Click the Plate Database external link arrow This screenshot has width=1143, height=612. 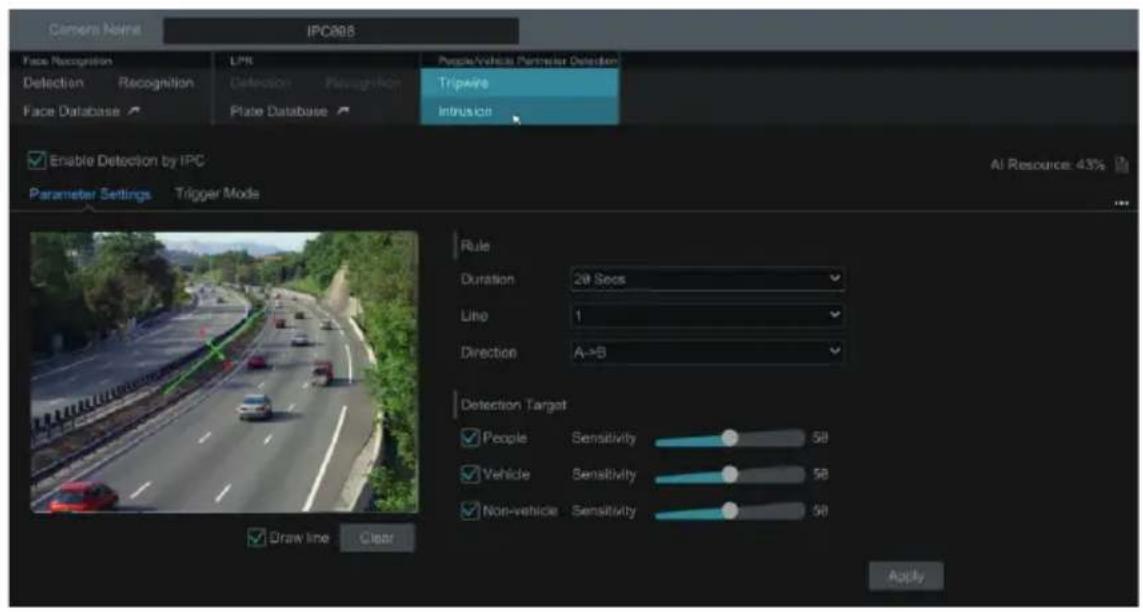click(x=343, y=111)
